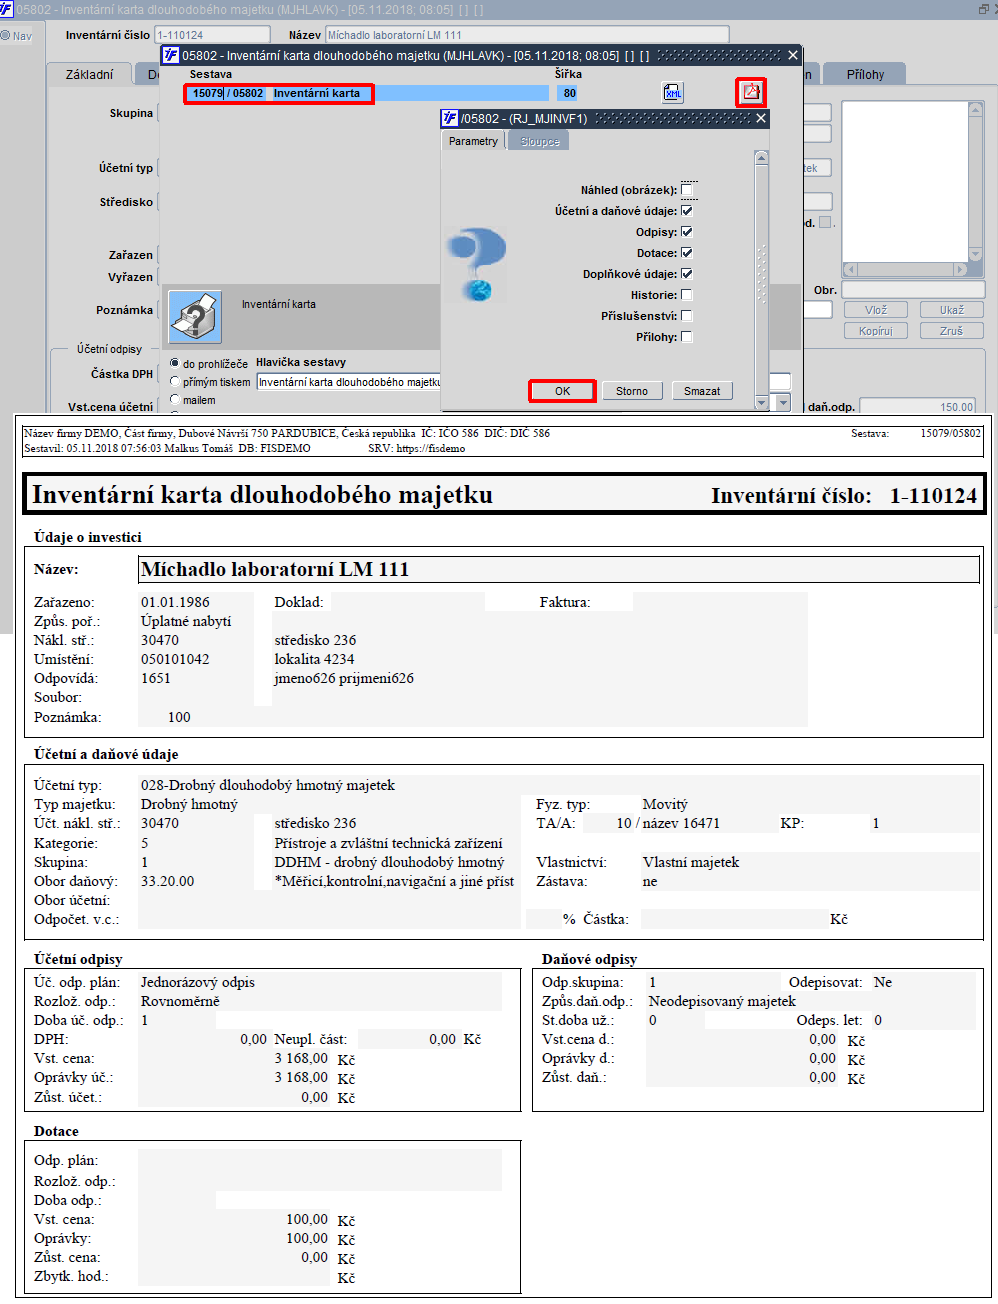The width and height of the screenshot is (998, 1304).
Task: Switch to the Parametry tab
Action: [473, 141]
